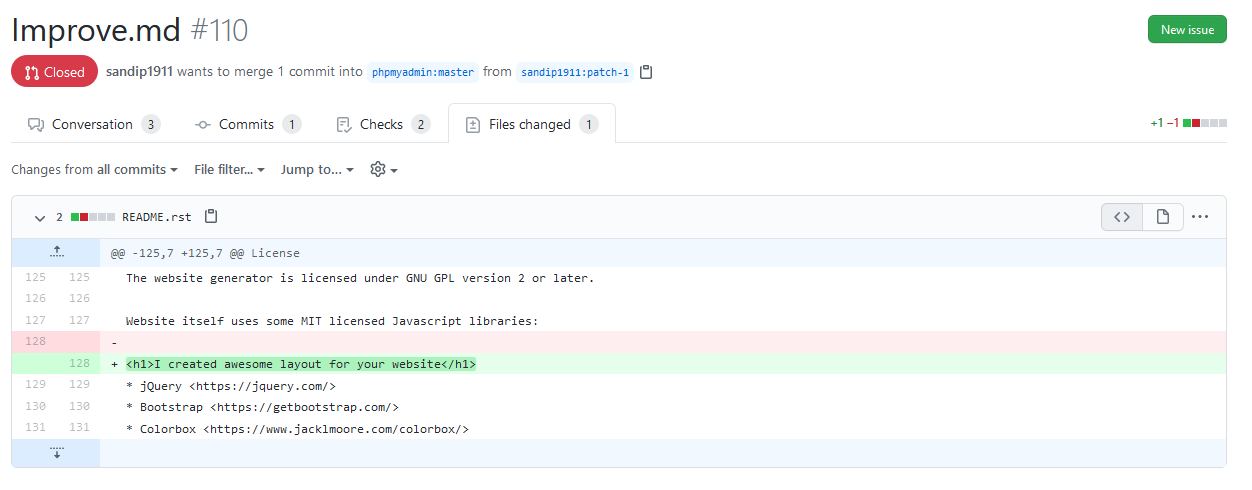
Task: Click the MIT licensed Javascript libraries line
Action: click(x=332, y=322)
